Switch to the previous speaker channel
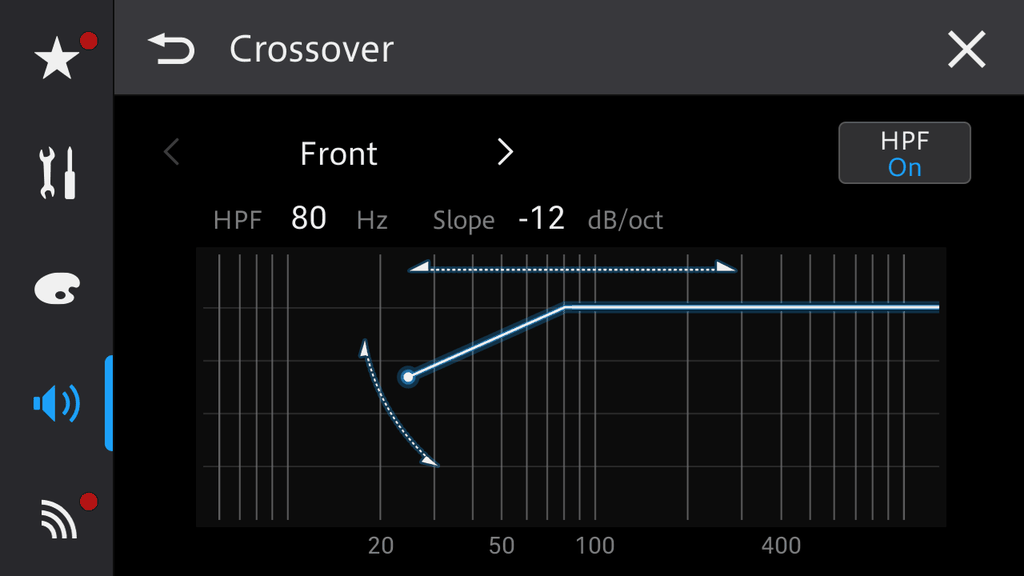The width and height of the screenshot is (1024, 576). click(x=172, y=153)
